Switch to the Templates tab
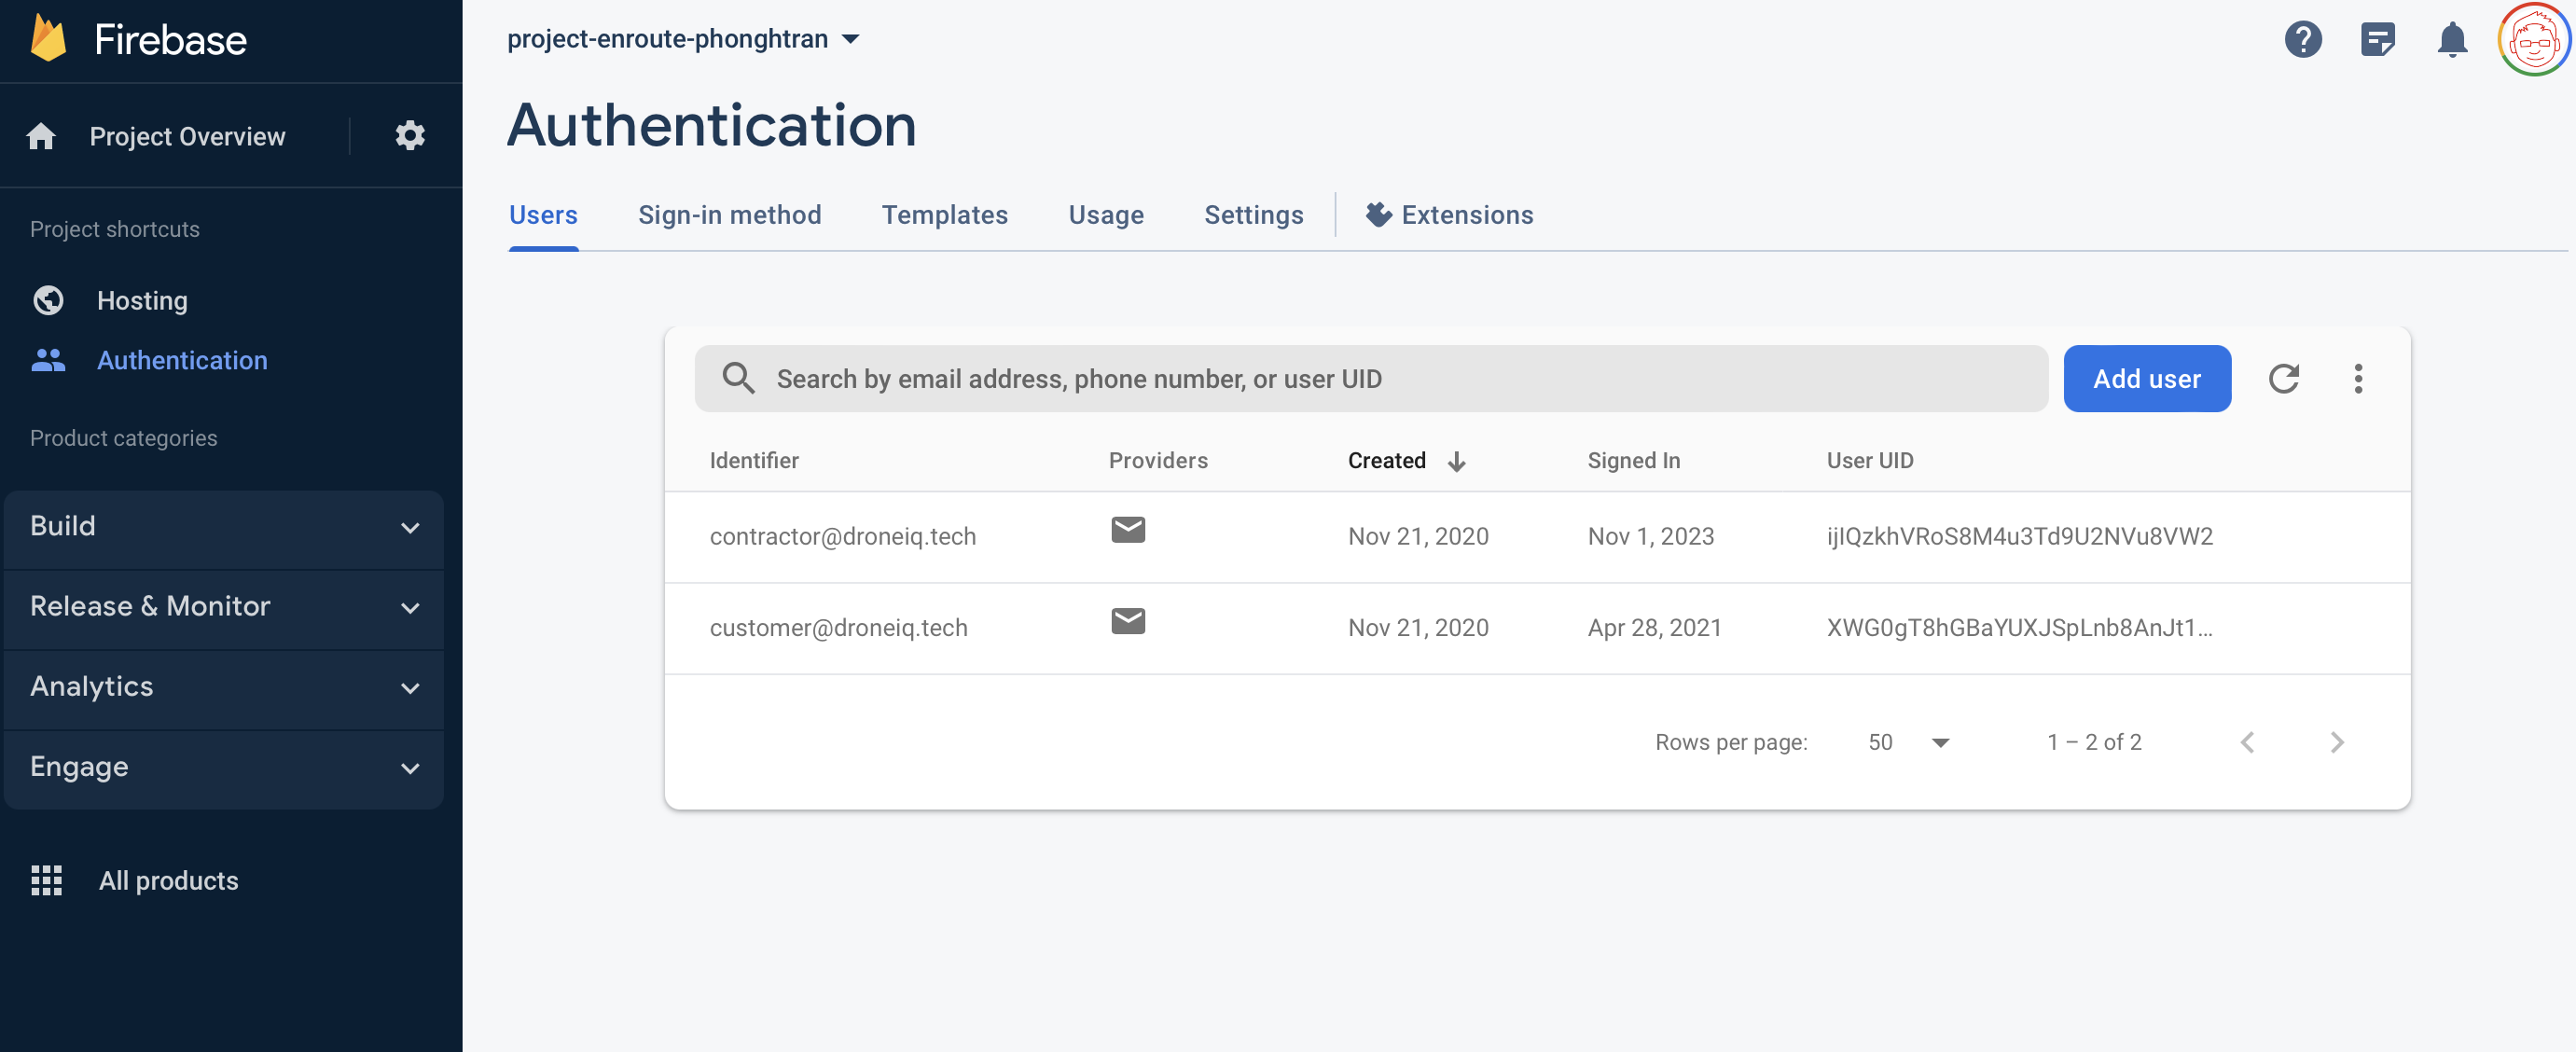The height and width of the screenshot is (1052, 2576). point(945,215)
